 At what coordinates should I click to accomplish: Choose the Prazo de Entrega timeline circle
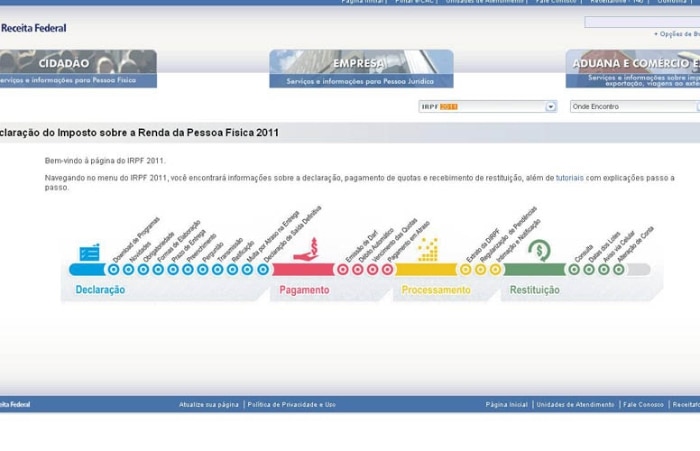pos(173,269)
